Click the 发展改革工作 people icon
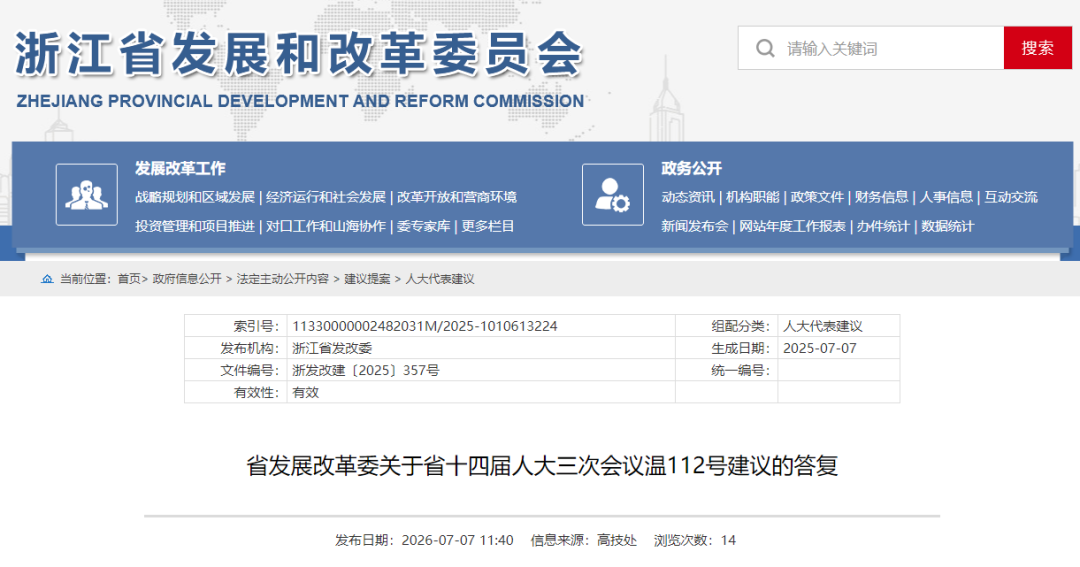Viewport: 1080px width, 567px height. (87, 194)
